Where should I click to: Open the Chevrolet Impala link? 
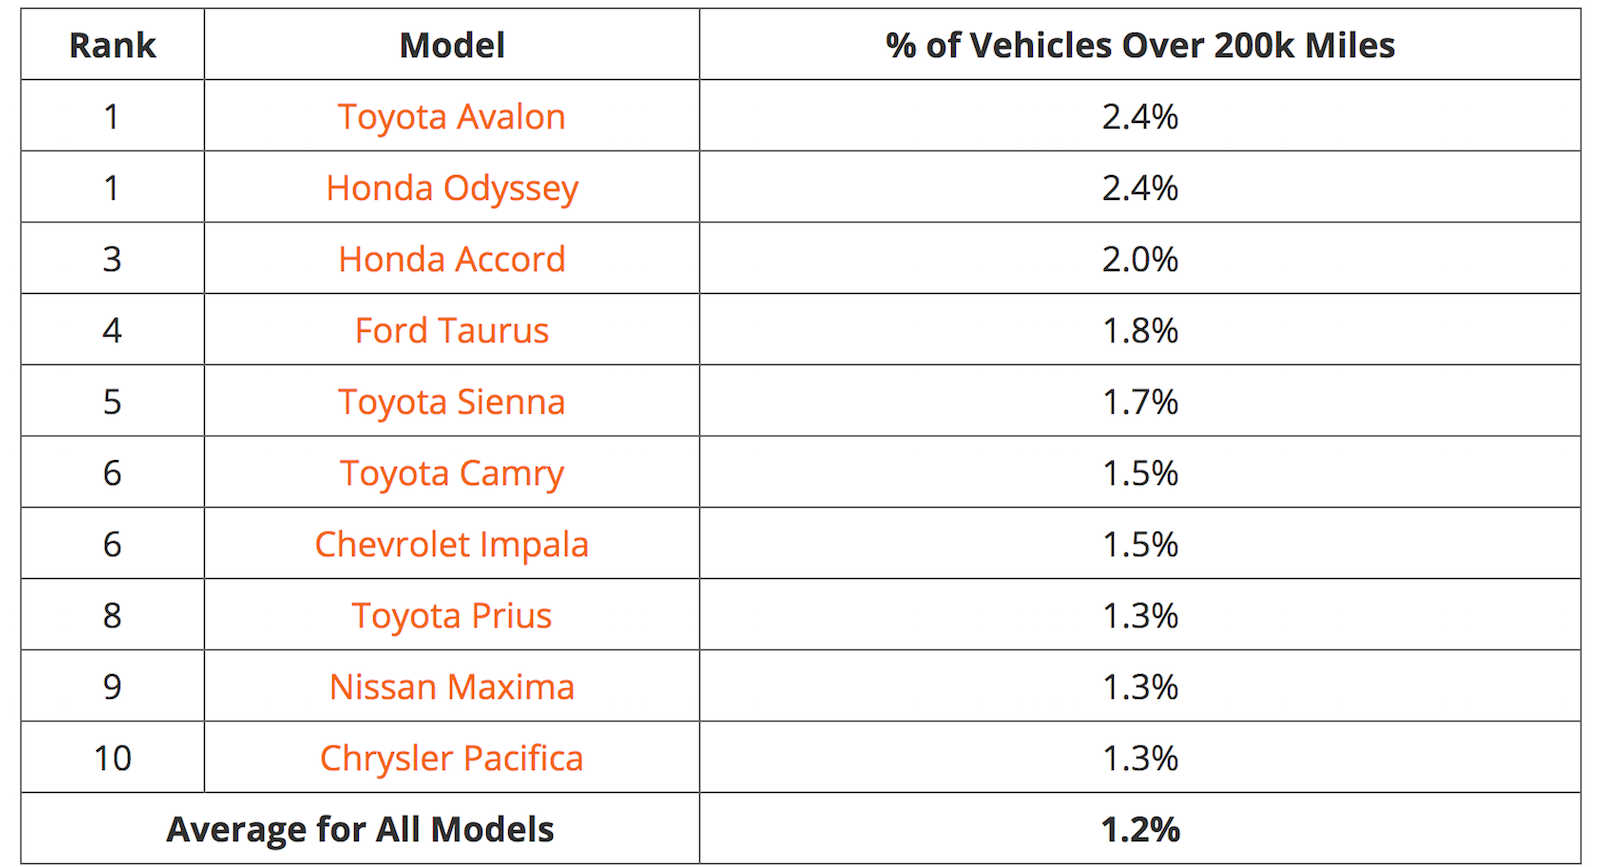pyautogui.click(x=452, y=545)
